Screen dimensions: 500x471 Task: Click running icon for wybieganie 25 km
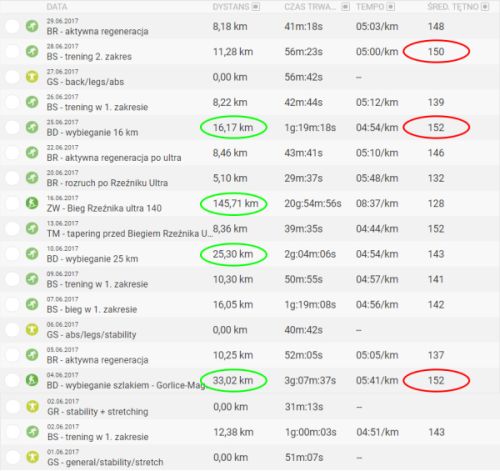click(x=32, y=254)
